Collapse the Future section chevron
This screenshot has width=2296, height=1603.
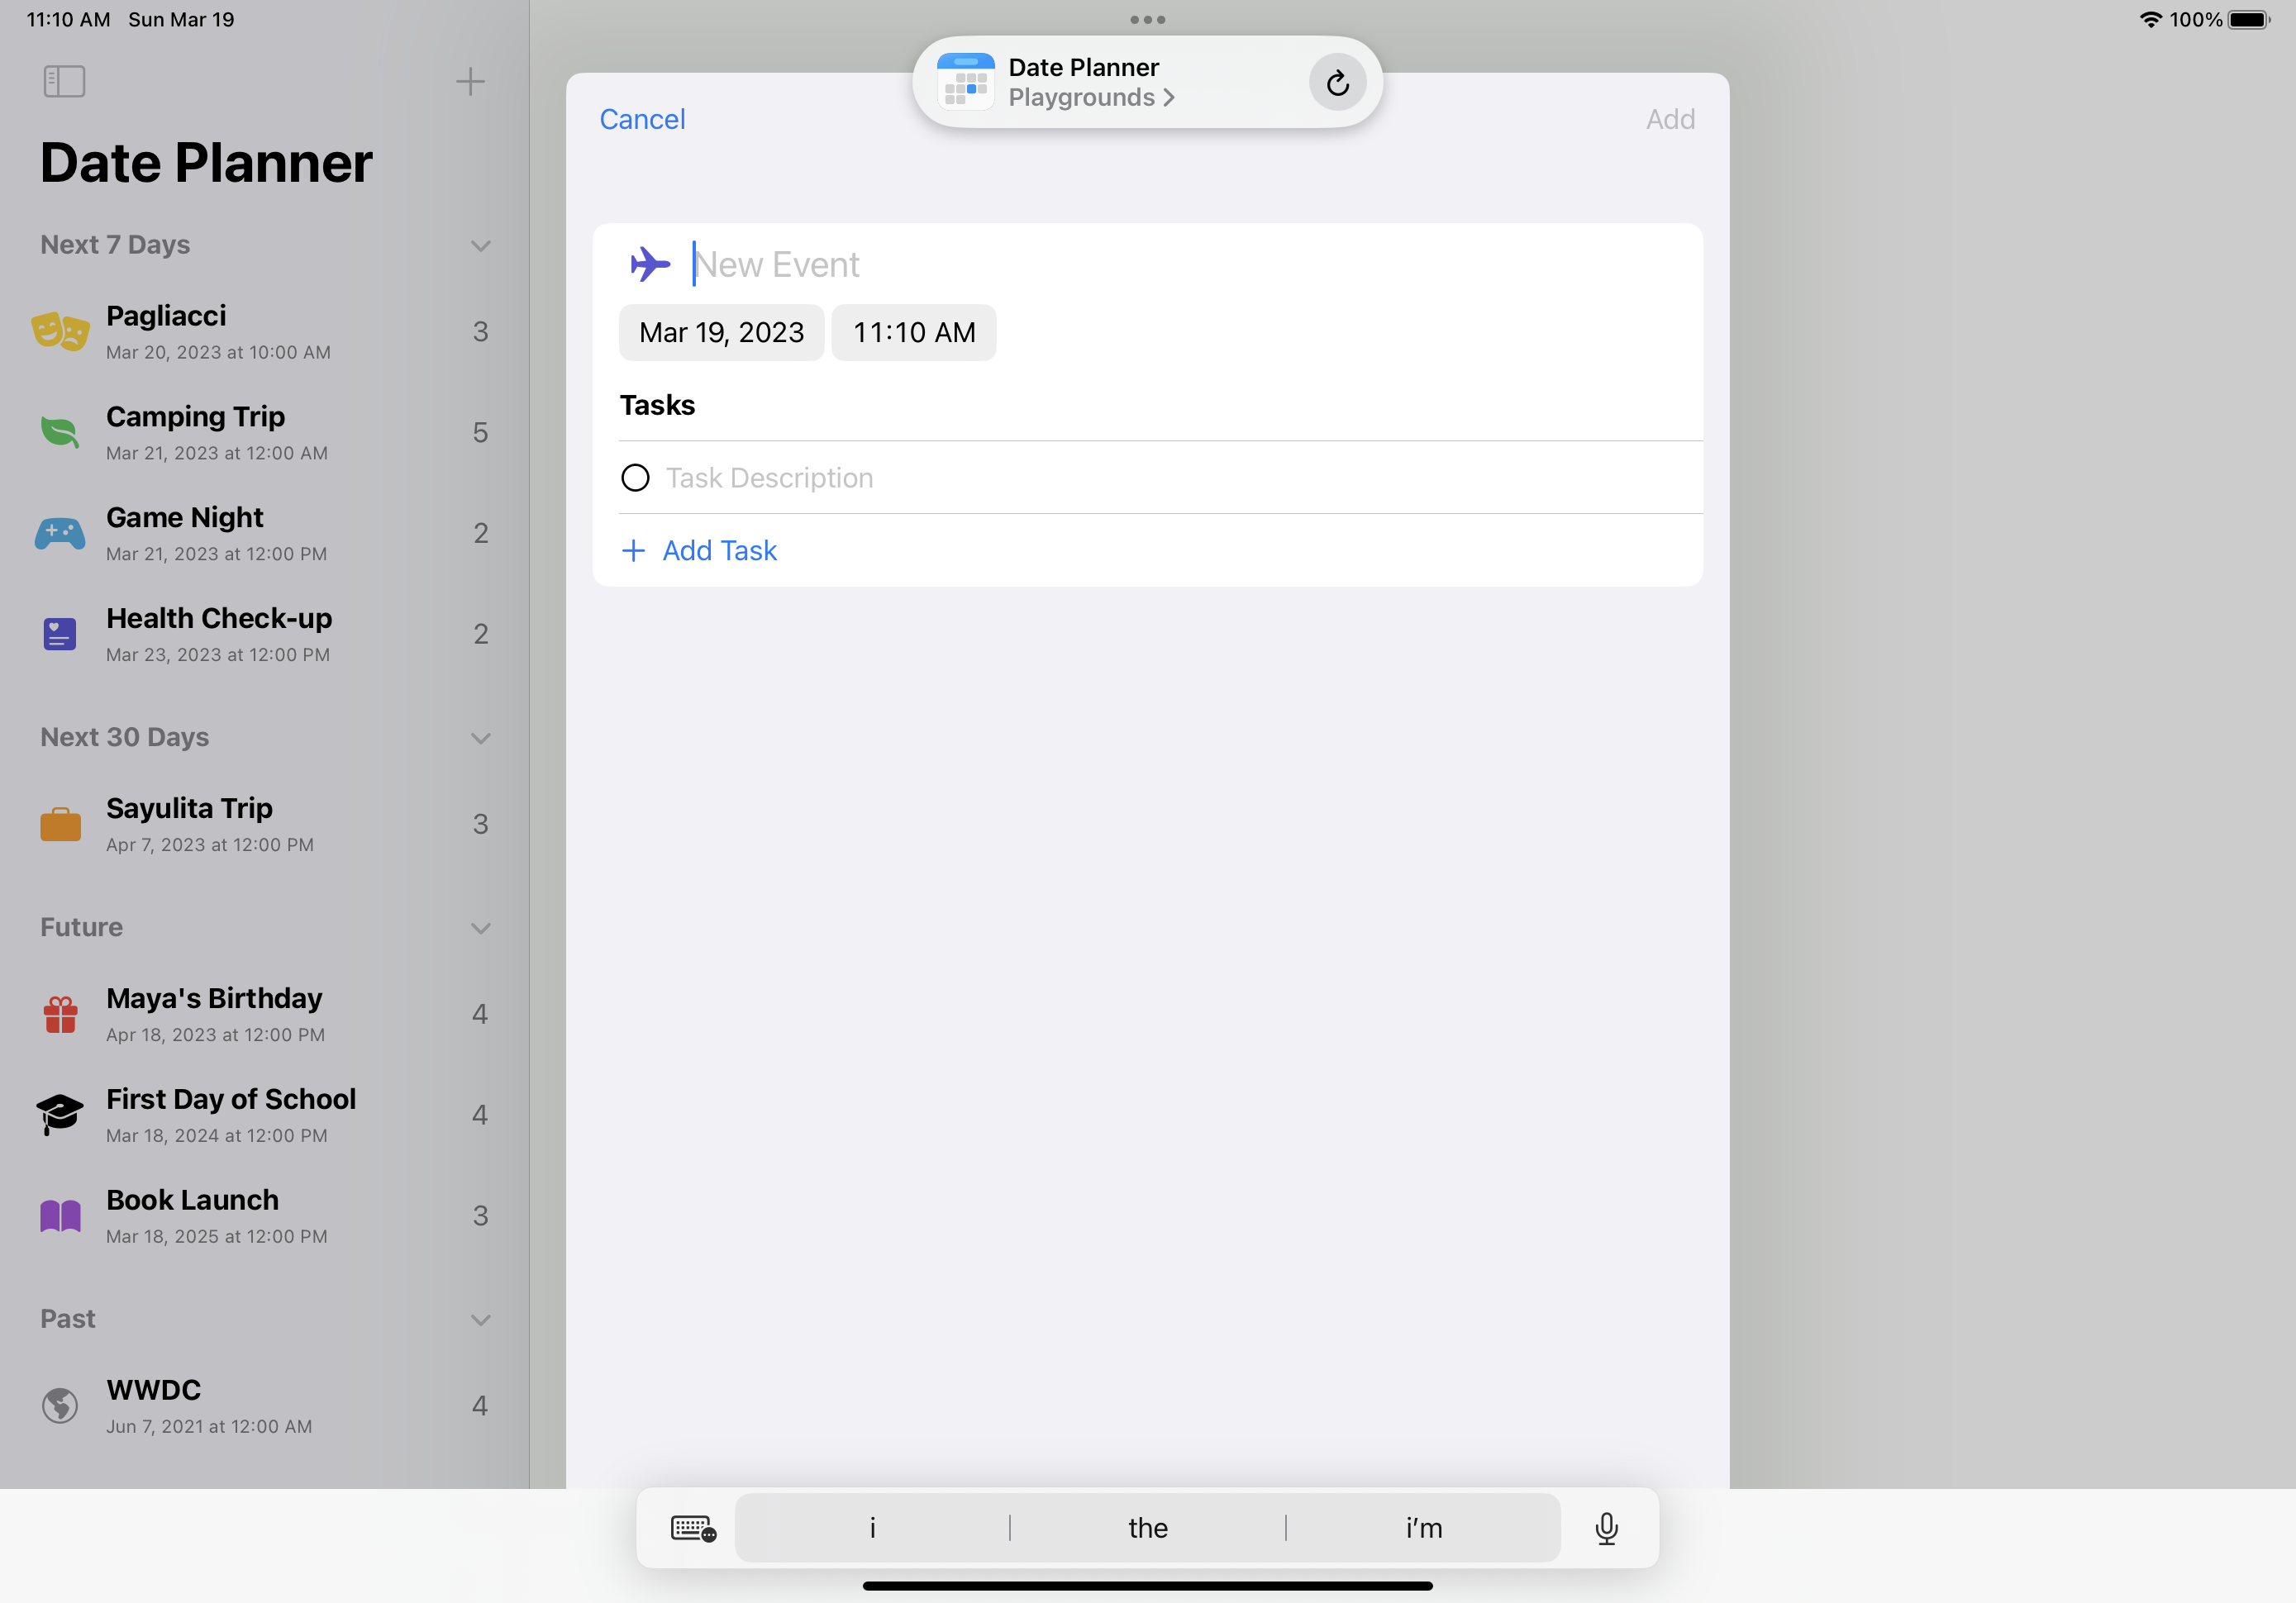point(480,928)
